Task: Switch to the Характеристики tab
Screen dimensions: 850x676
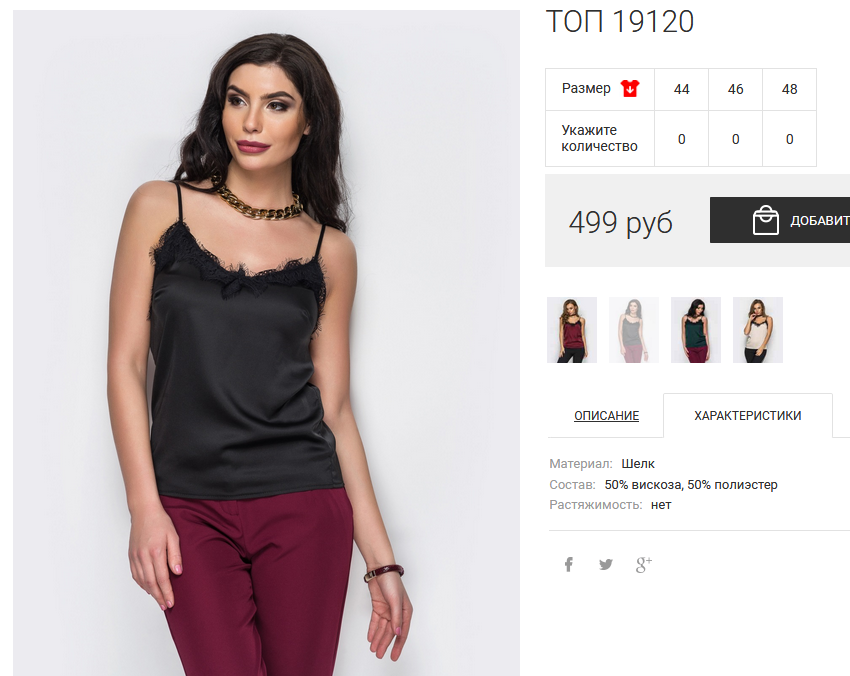Action: coord(748,416)
